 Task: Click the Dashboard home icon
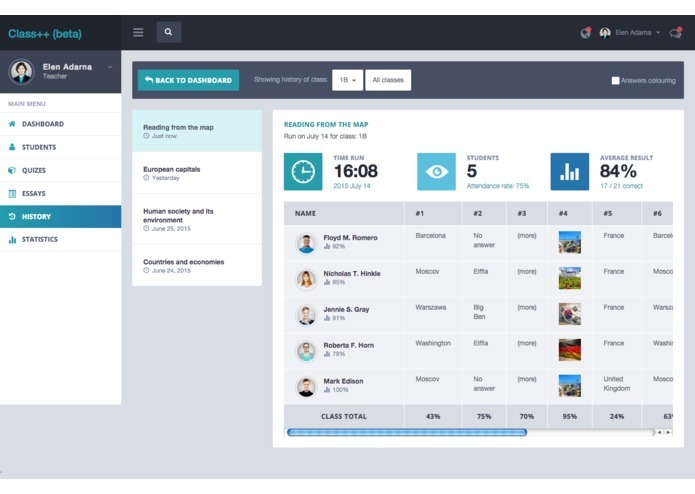click(x=12, y=124)
